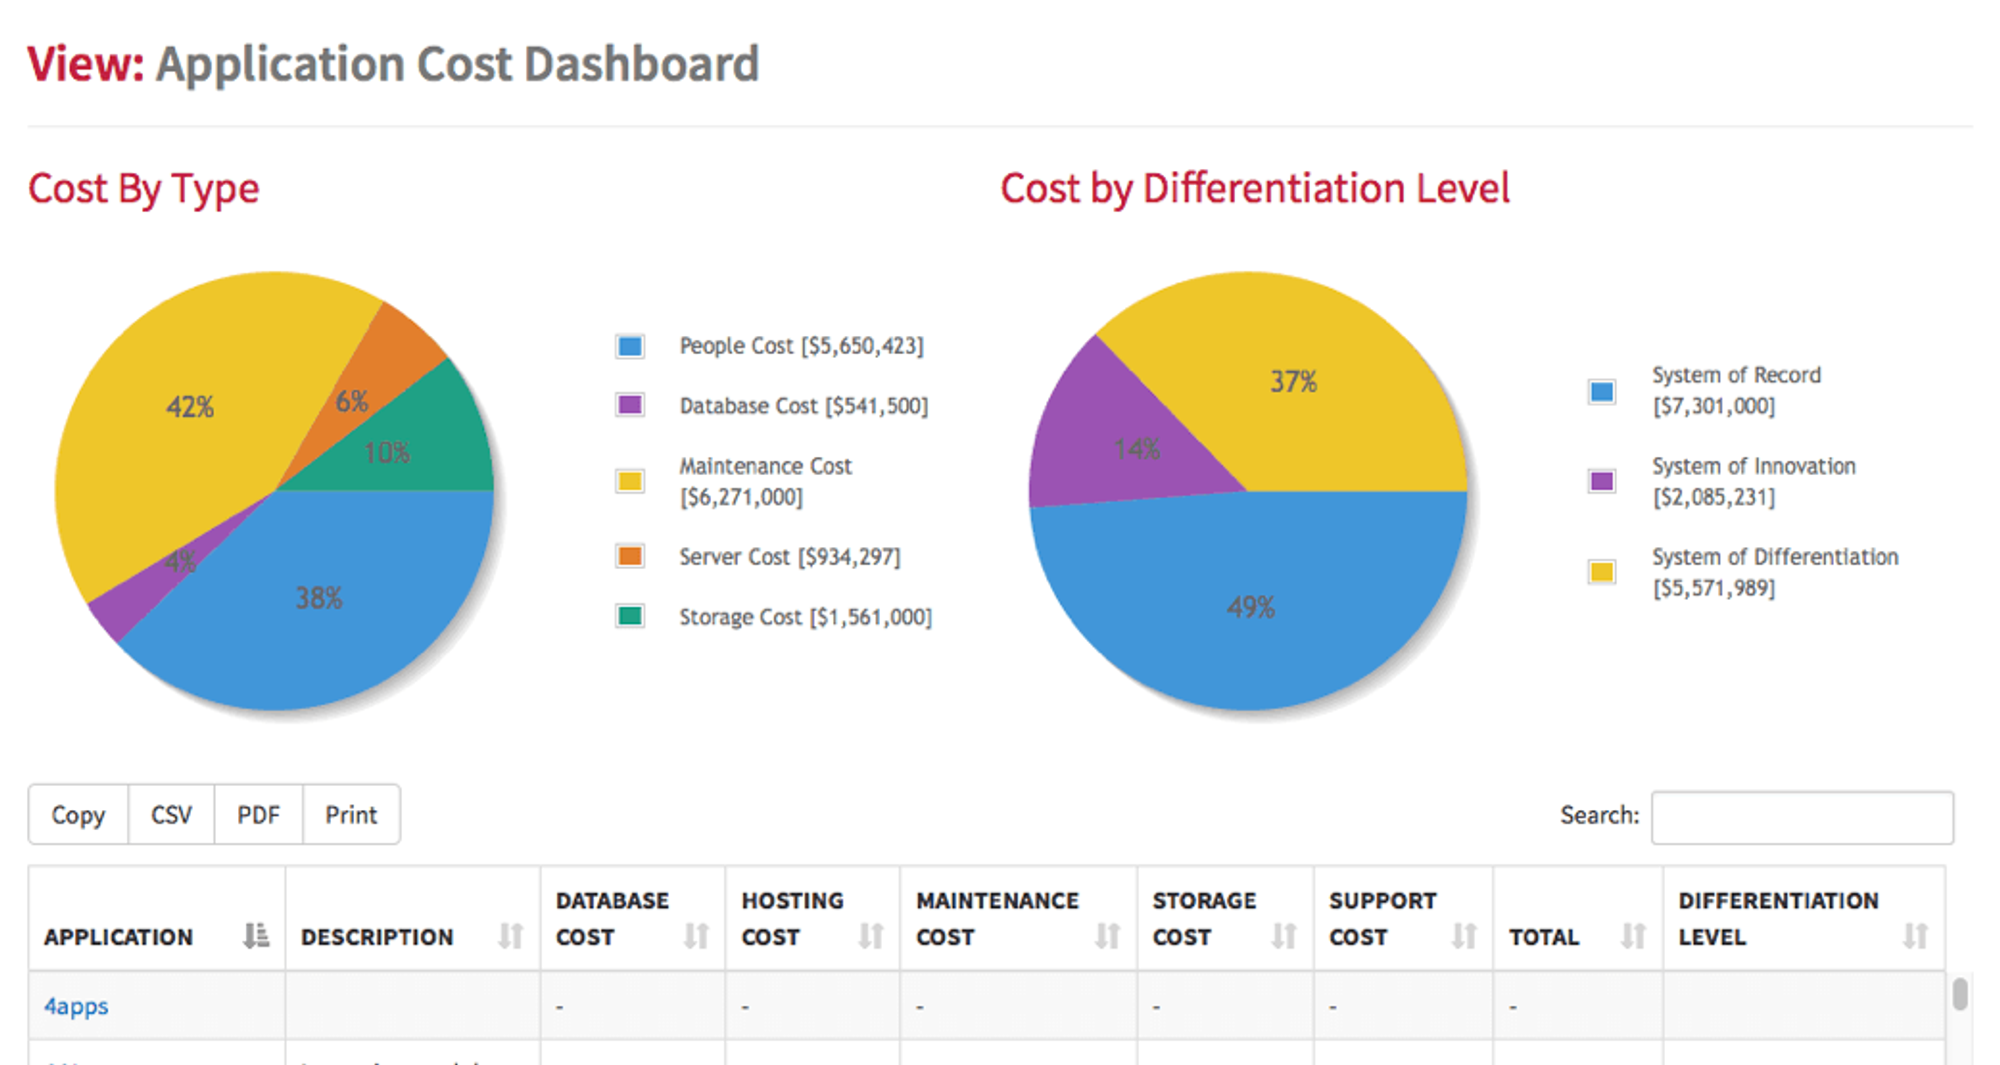The width and height of the screenshot is (2000, 1065).
Task: Toggle System of Innovation purple legend swatch
Action: [1602, 481]
